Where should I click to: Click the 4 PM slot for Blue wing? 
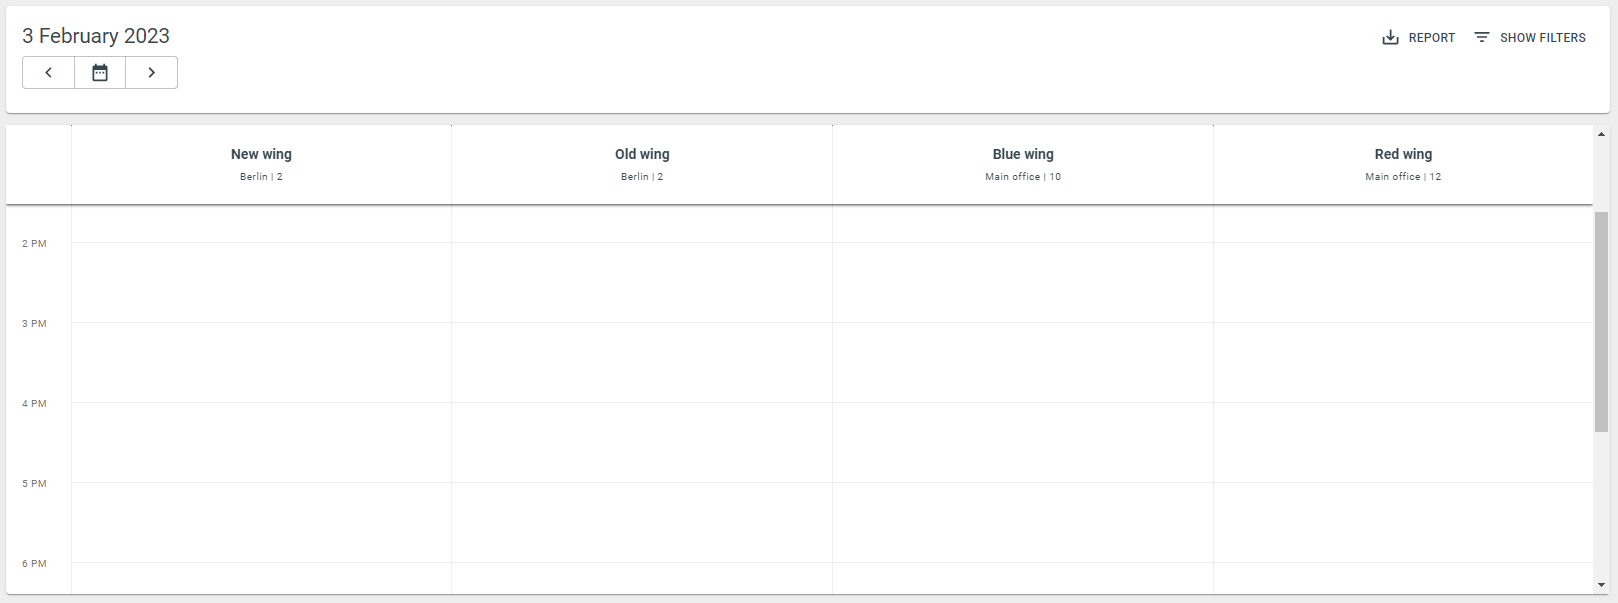[x=1023, y=442]
